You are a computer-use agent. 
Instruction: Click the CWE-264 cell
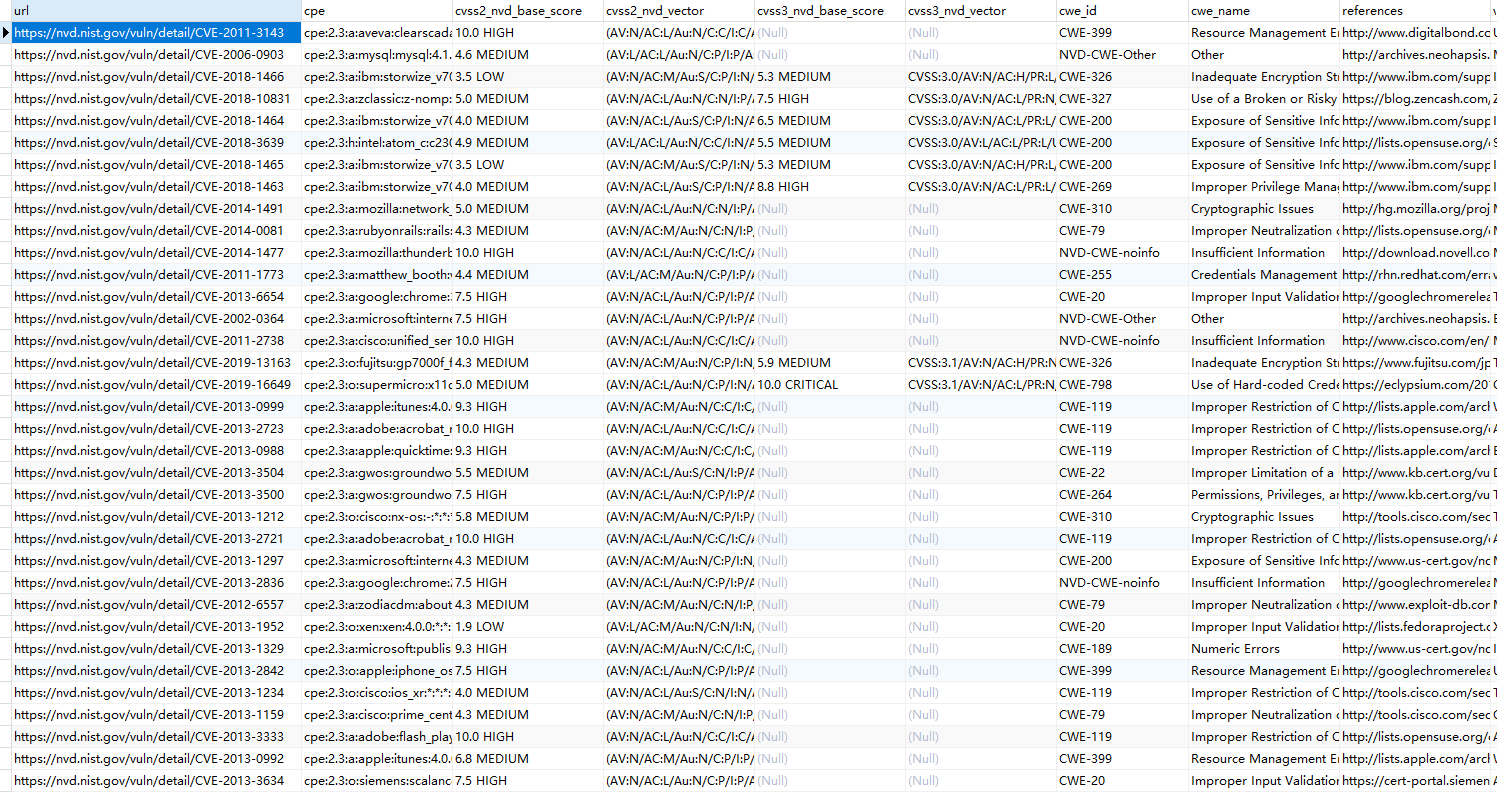pyautogui.click(x=1122, y=495)
